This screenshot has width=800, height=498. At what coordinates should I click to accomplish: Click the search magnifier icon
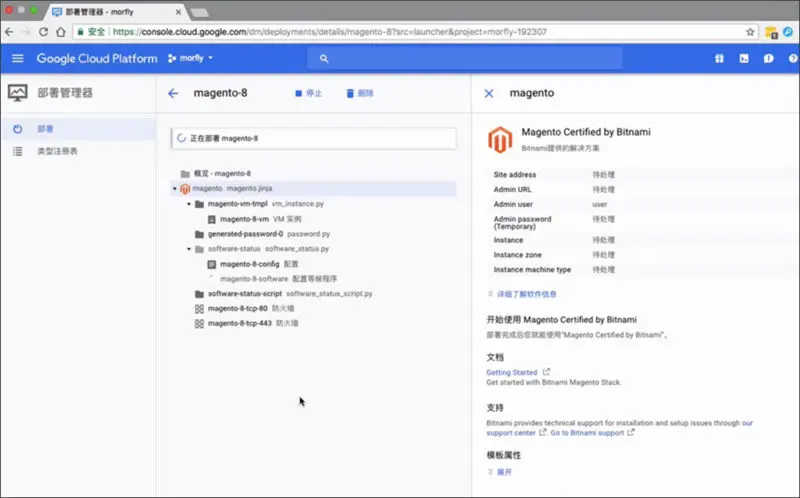324,59
